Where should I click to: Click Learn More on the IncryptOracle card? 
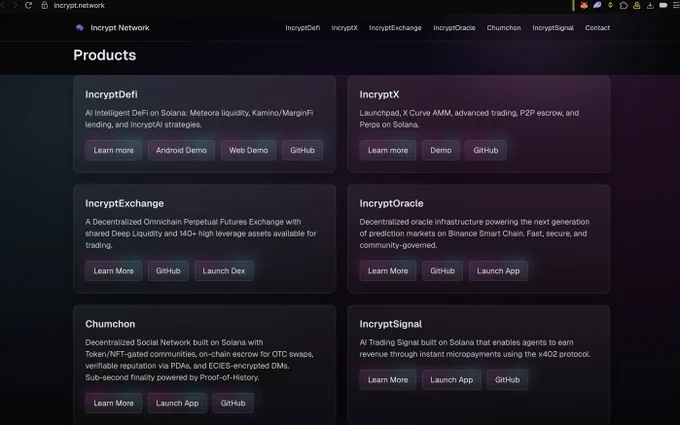(x=388, y=271)
